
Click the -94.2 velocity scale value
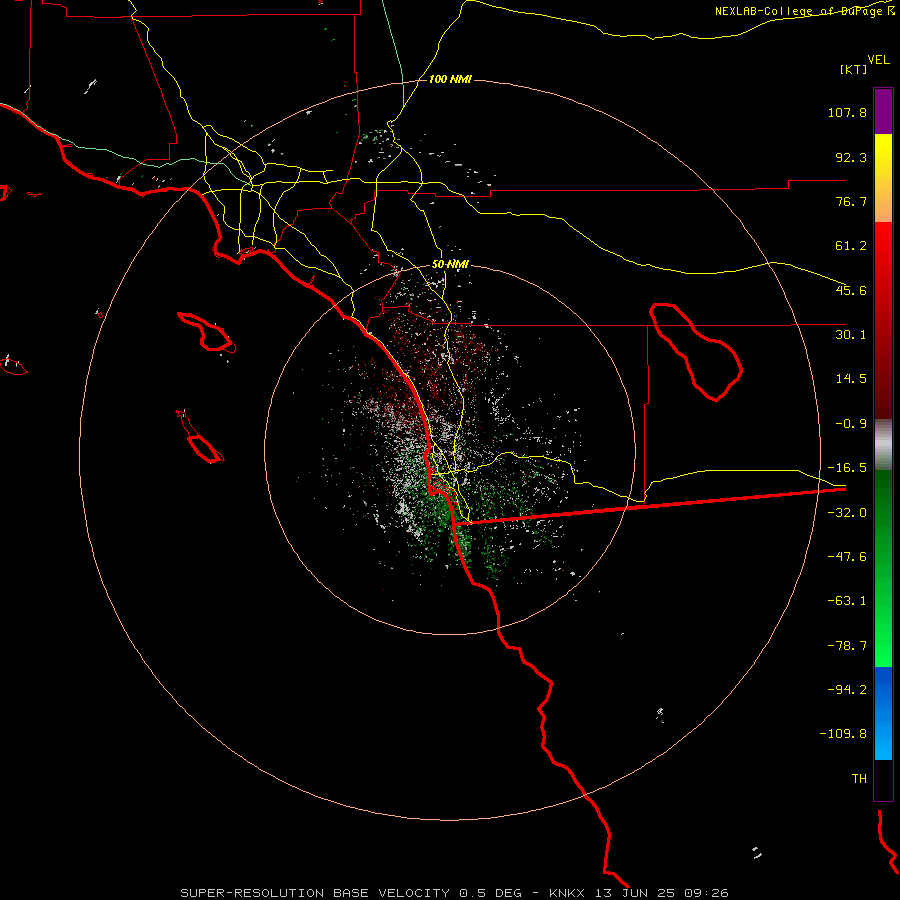[847, 690]
